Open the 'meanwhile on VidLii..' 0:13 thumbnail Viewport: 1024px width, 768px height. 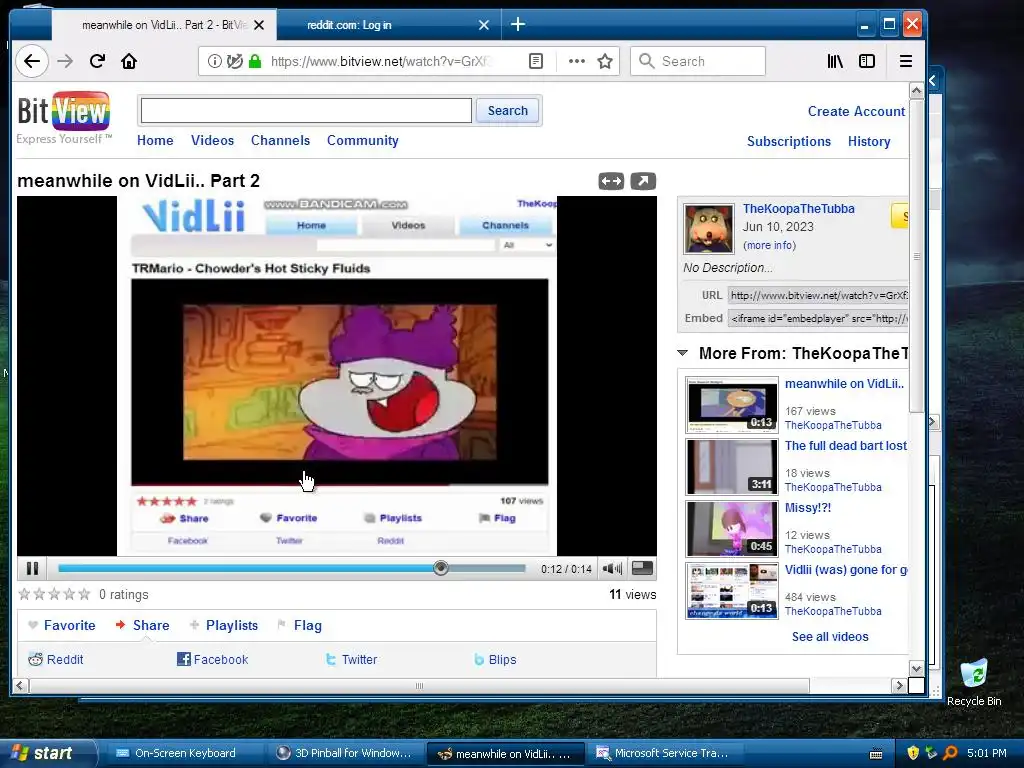(x=731, y=404)
